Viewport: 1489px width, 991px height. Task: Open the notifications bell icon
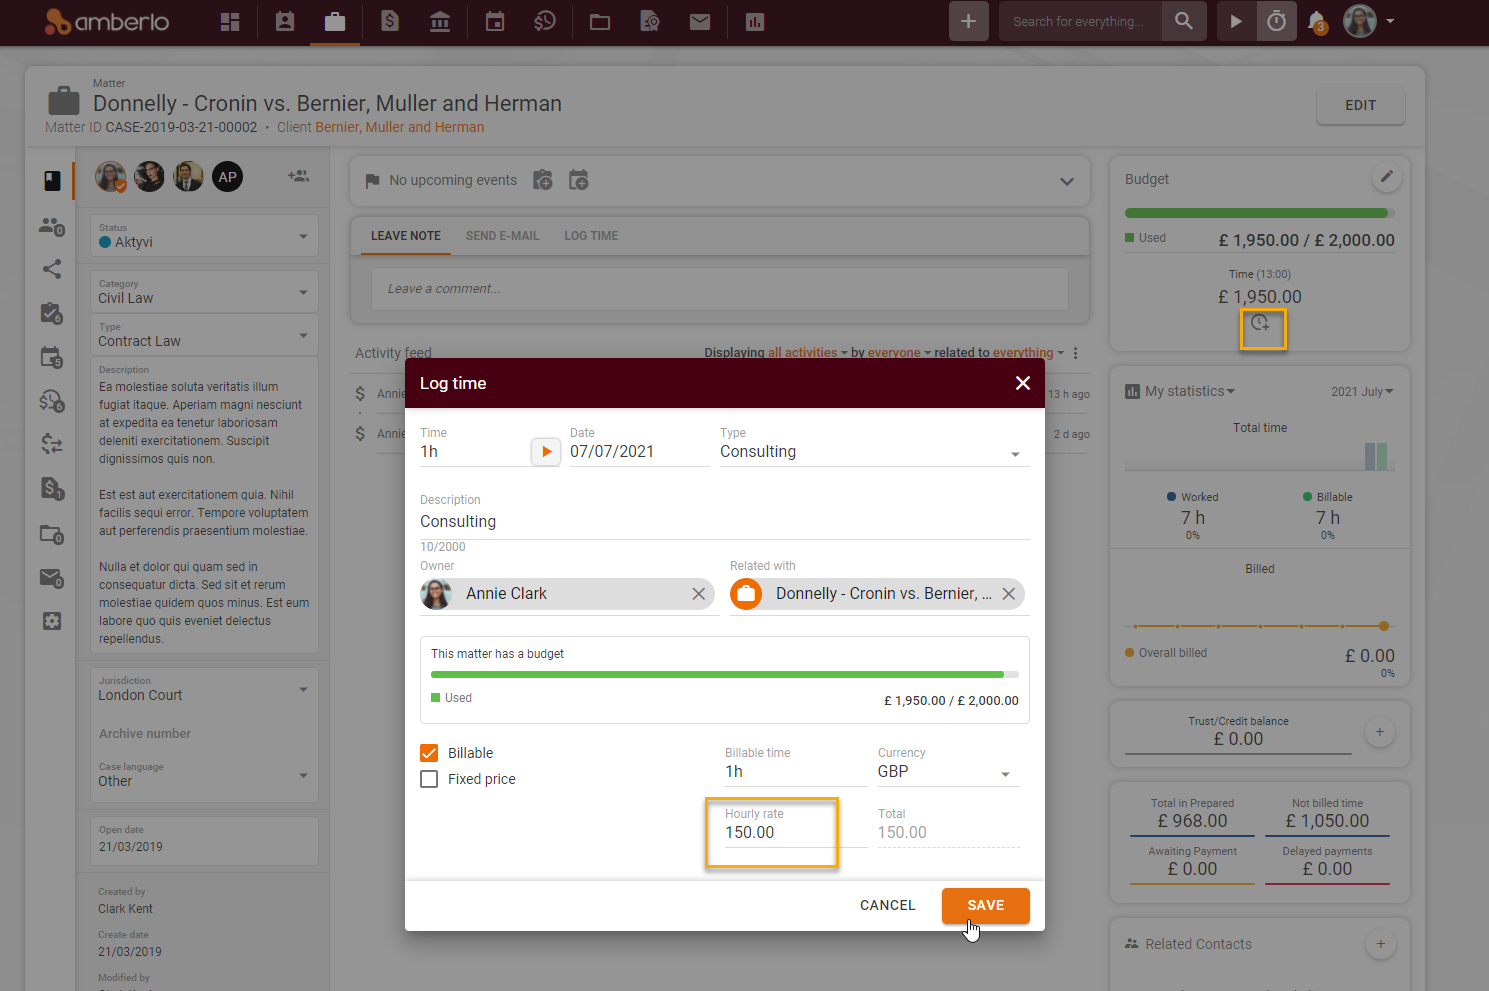click(1317, 21)
